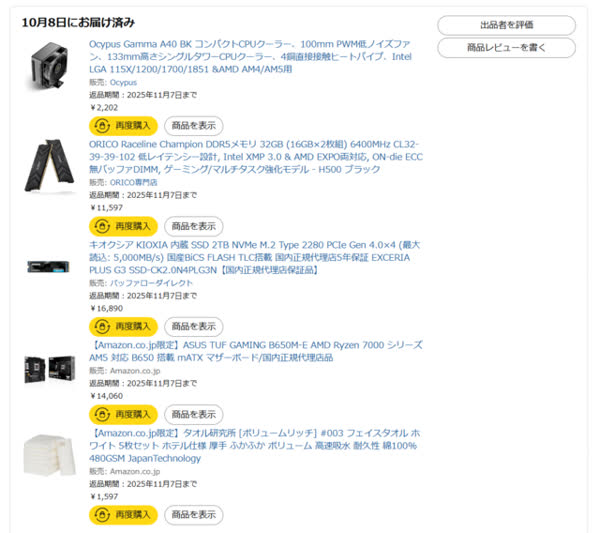The height and width of the screenshot is (533, 600).
Task: Click 商品を表示 for KIOXIA SSD
Action: (194, 326)
